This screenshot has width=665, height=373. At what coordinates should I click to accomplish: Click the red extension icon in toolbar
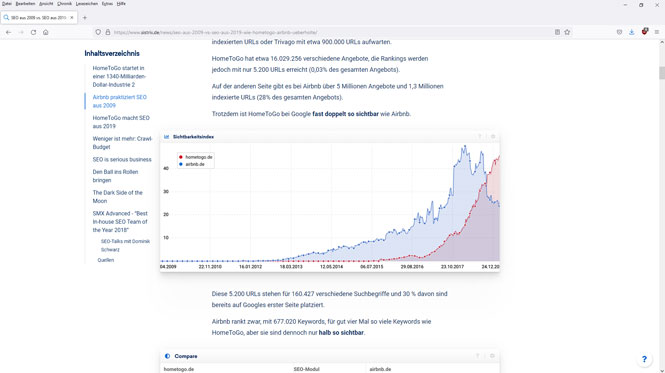click(645, 31)
